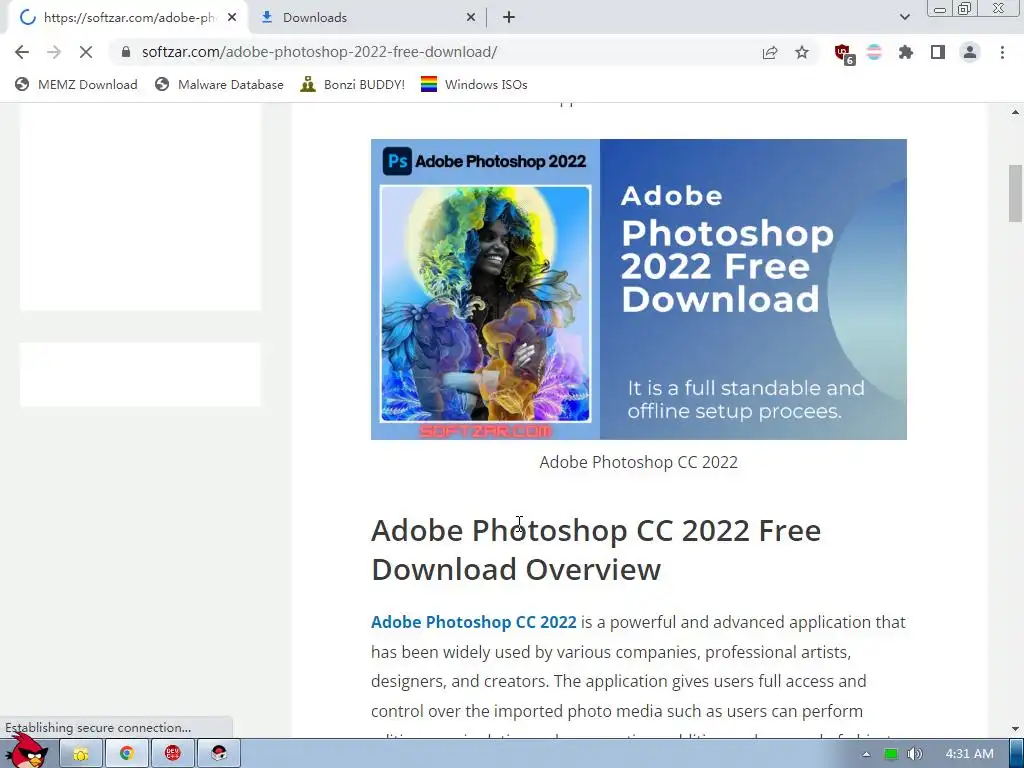Go back with browser back arrow
The width and height of the screenshot is (1024, 768).
(x=22, y=52)
